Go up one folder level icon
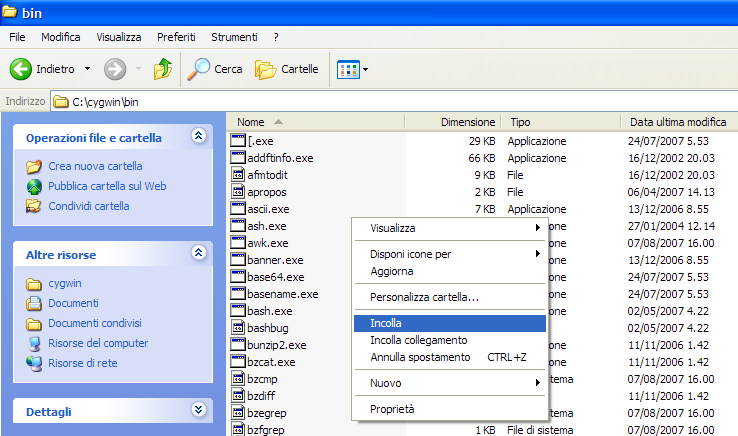The image size is (738, 436). coord(163,69)
